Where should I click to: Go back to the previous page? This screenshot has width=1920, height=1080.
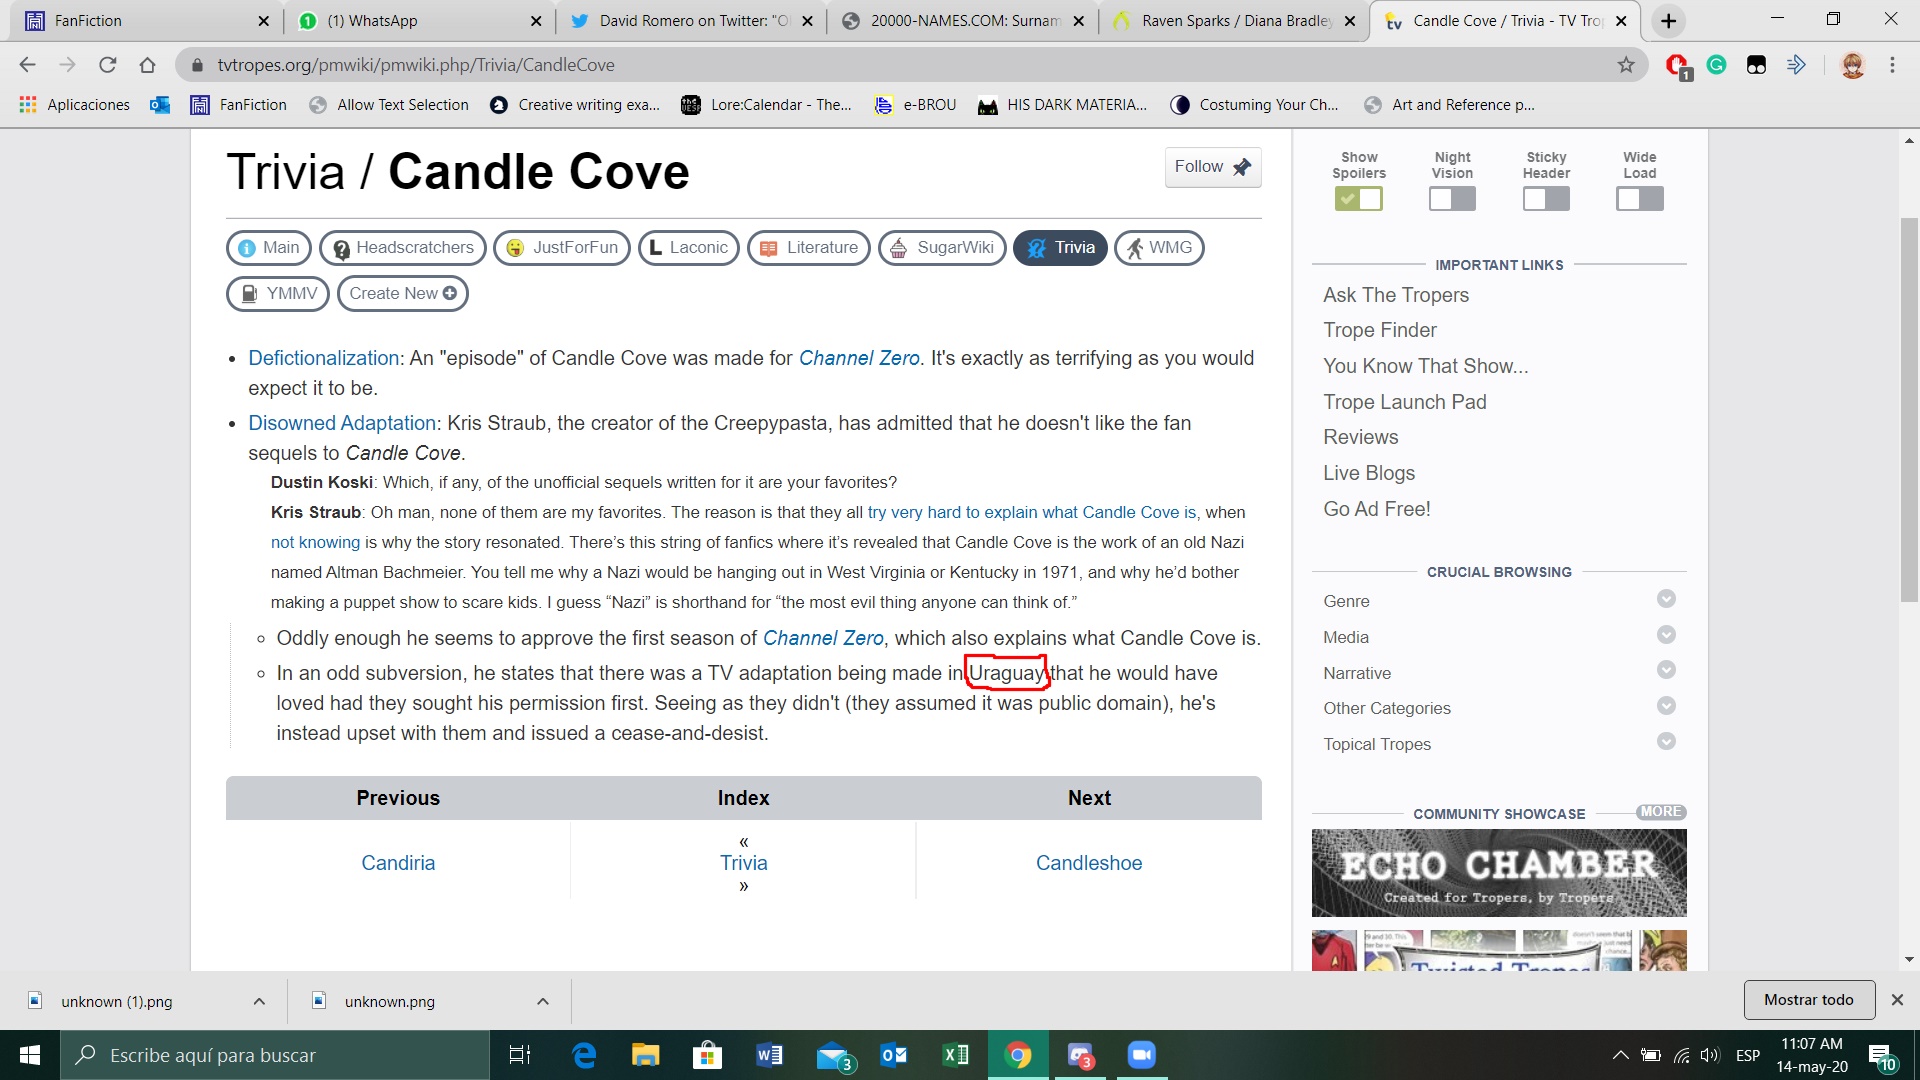[27, 65]
